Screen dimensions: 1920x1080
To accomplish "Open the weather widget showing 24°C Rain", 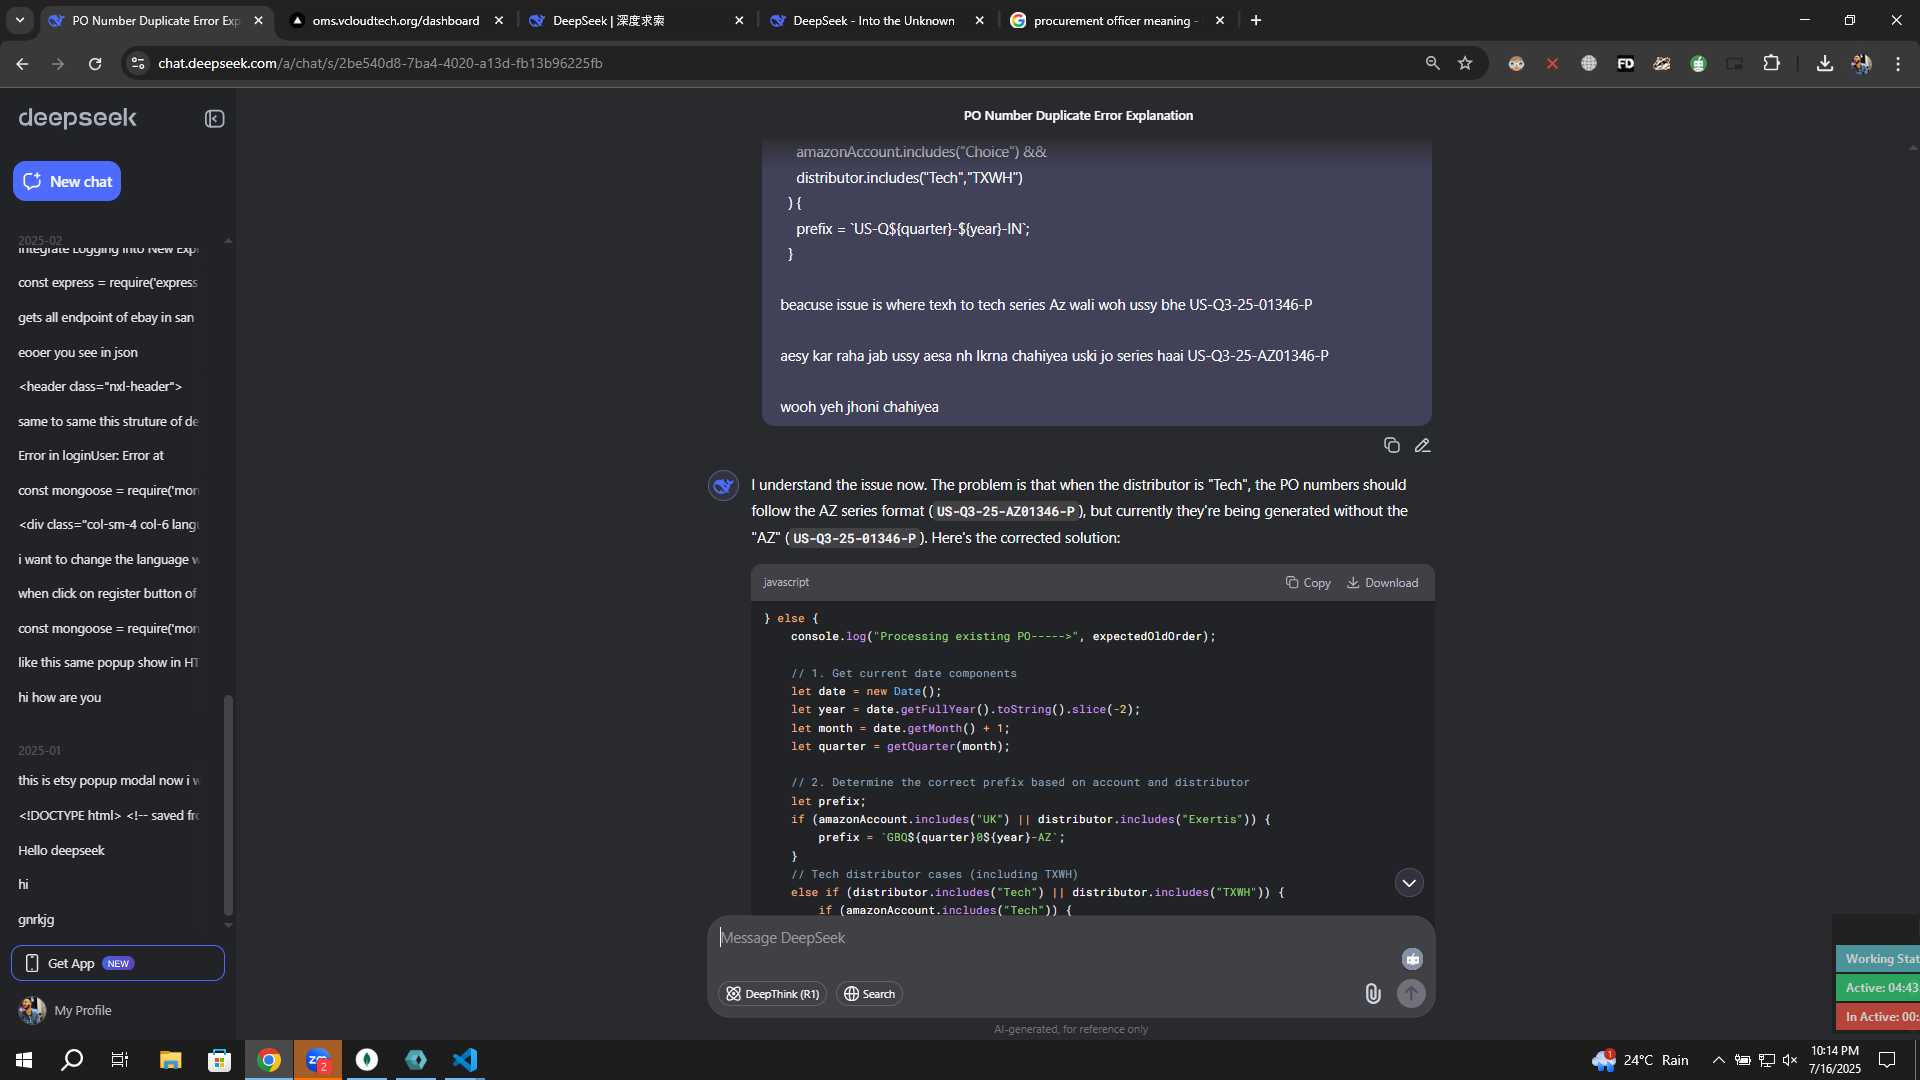I will tap(1640, 1060).
